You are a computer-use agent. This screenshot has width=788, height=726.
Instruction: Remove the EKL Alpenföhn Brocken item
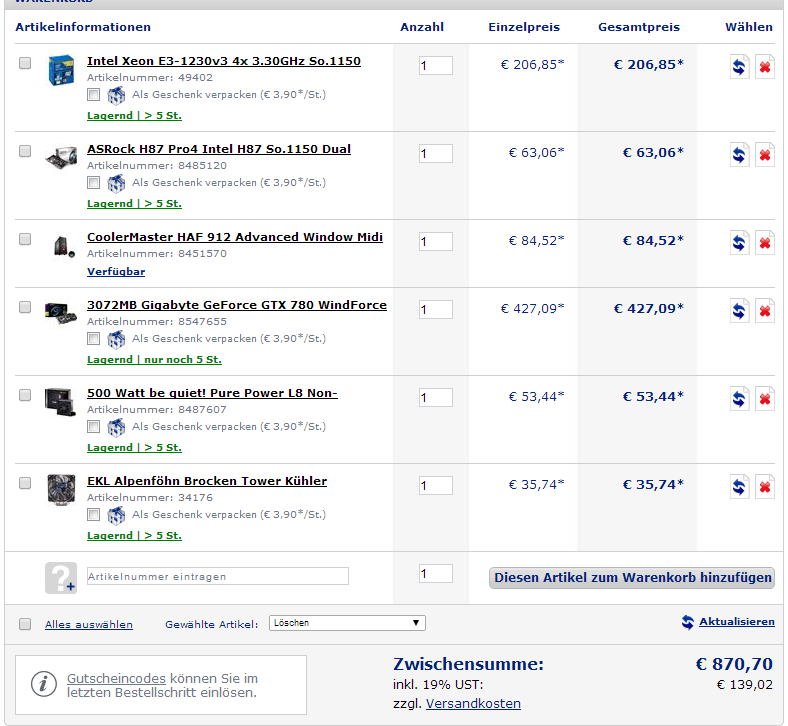(764, 487)
